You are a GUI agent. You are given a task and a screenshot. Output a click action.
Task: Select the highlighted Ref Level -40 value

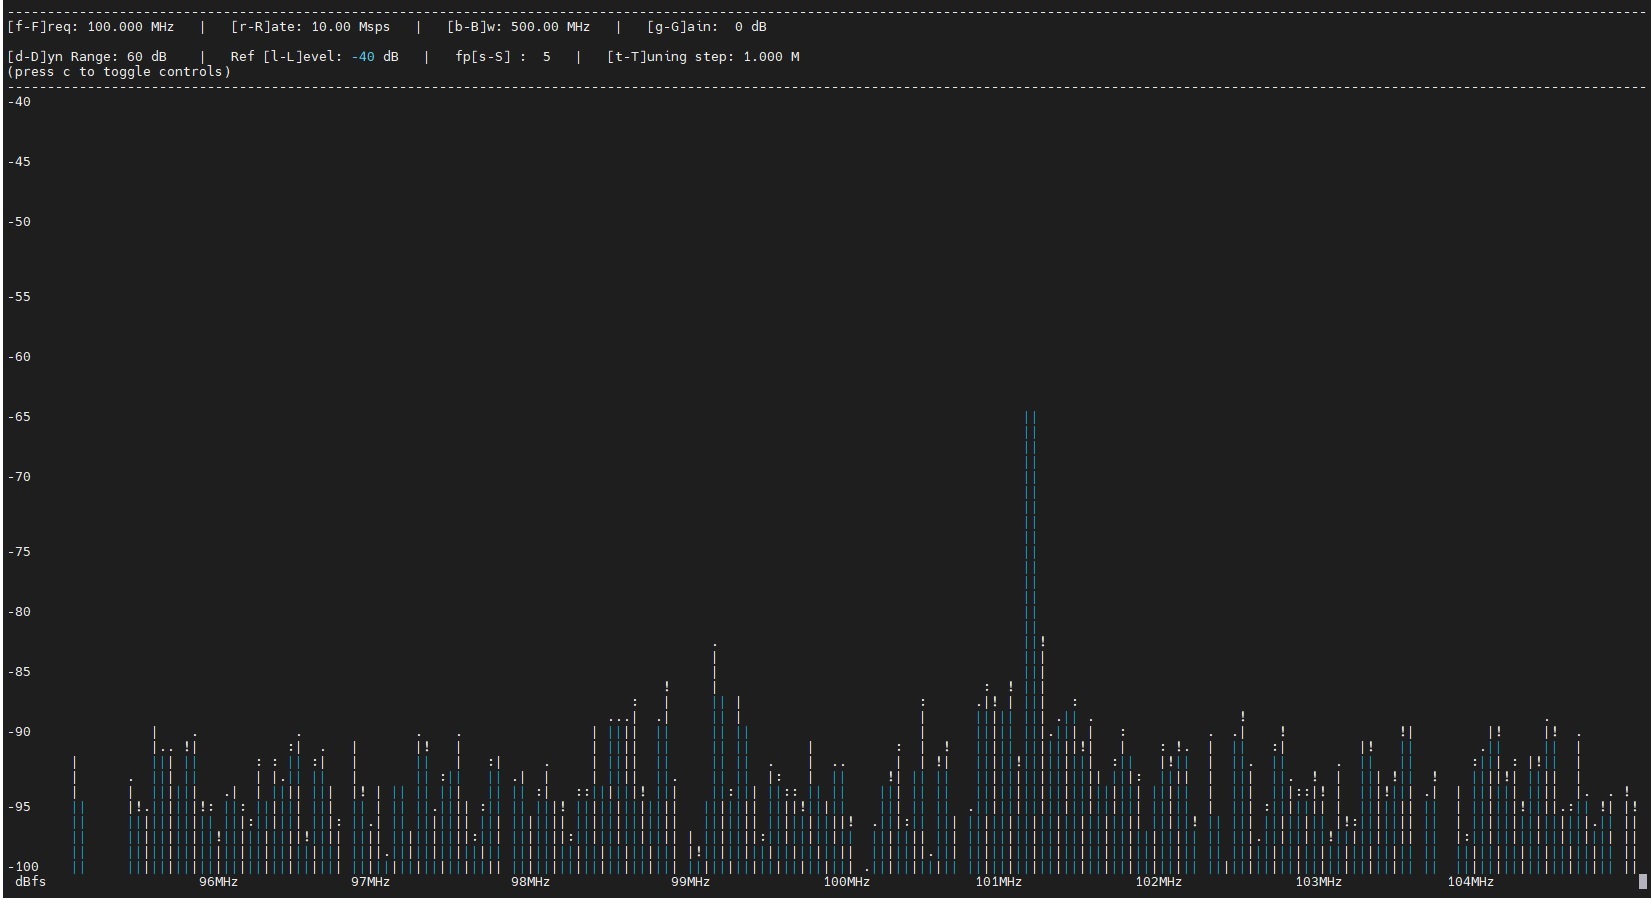click(x=363, y=57)
